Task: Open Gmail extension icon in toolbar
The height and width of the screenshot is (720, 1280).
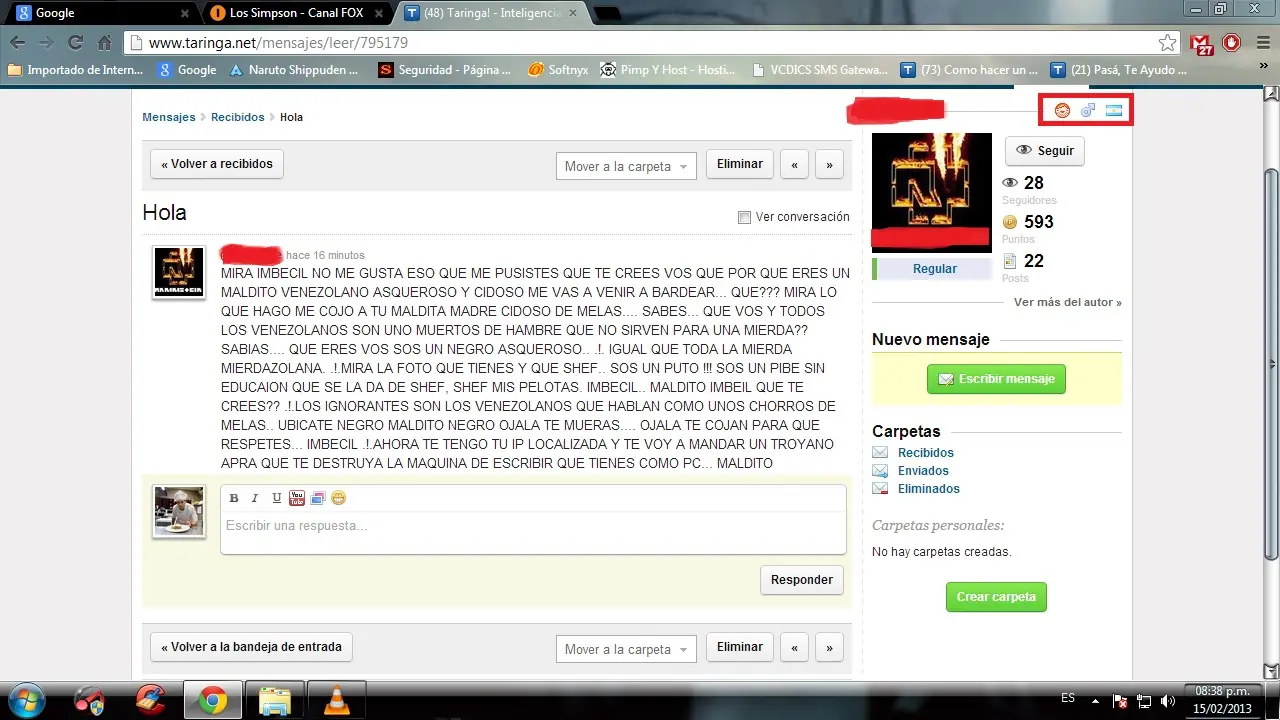Action: 1201,43
